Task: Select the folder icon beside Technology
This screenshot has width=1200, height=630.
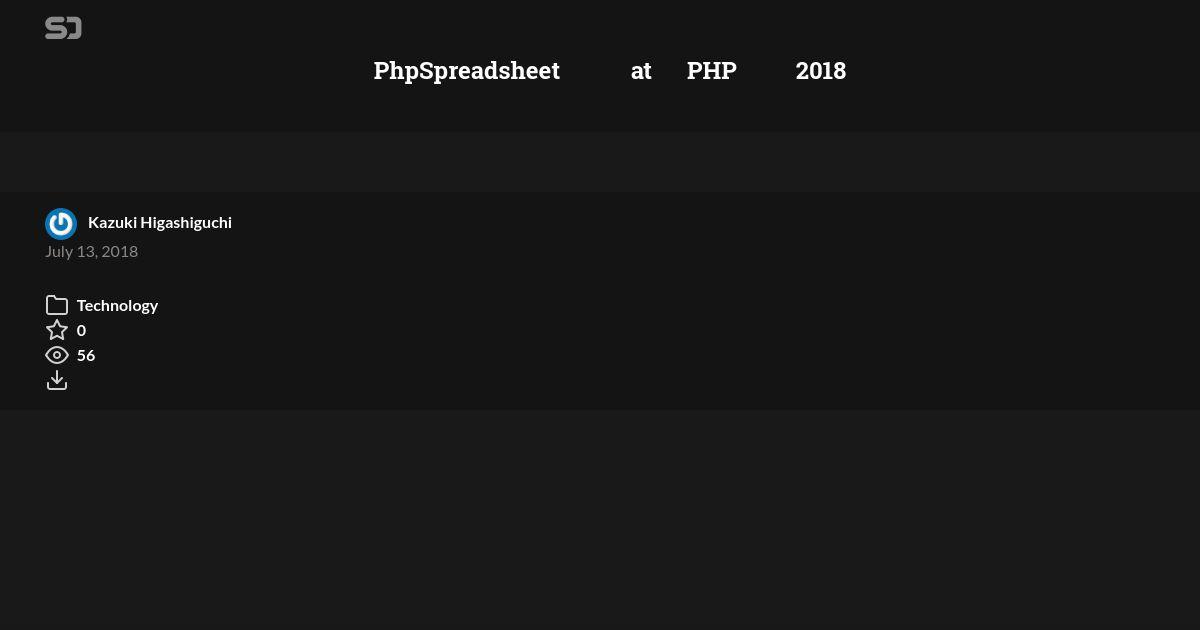Action: pos(57,305)
